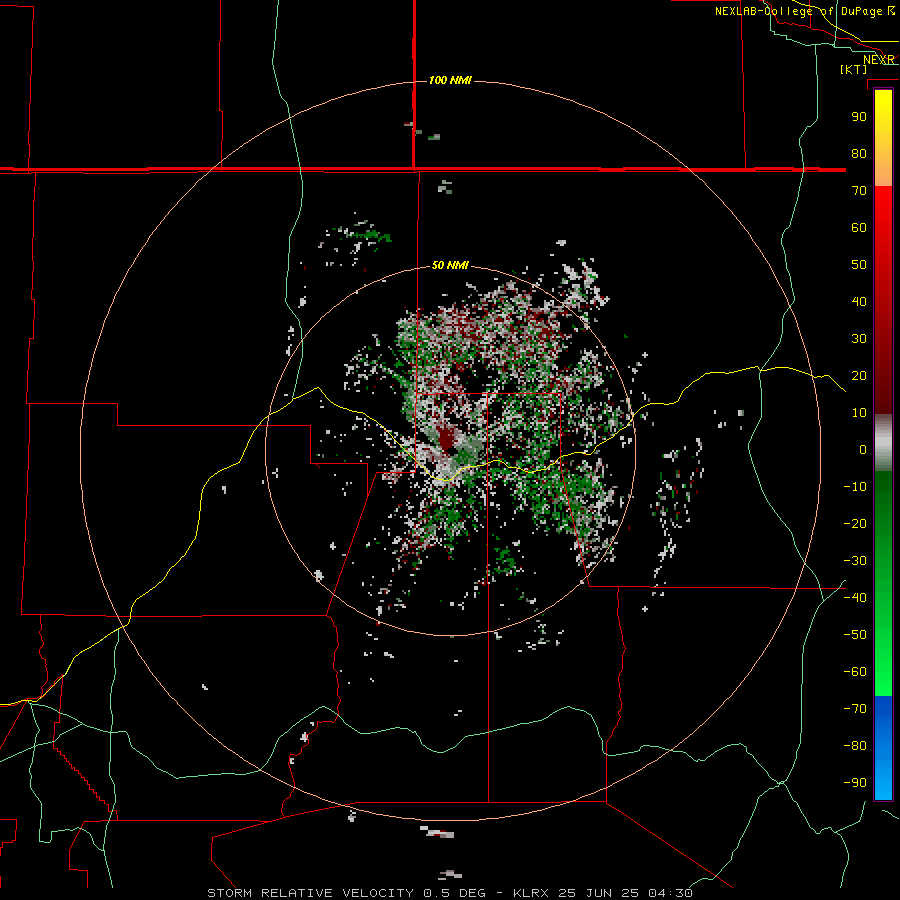Pick the gray zero-velocity segment of the color bar
900x900 pixels.
pos(883,443)
